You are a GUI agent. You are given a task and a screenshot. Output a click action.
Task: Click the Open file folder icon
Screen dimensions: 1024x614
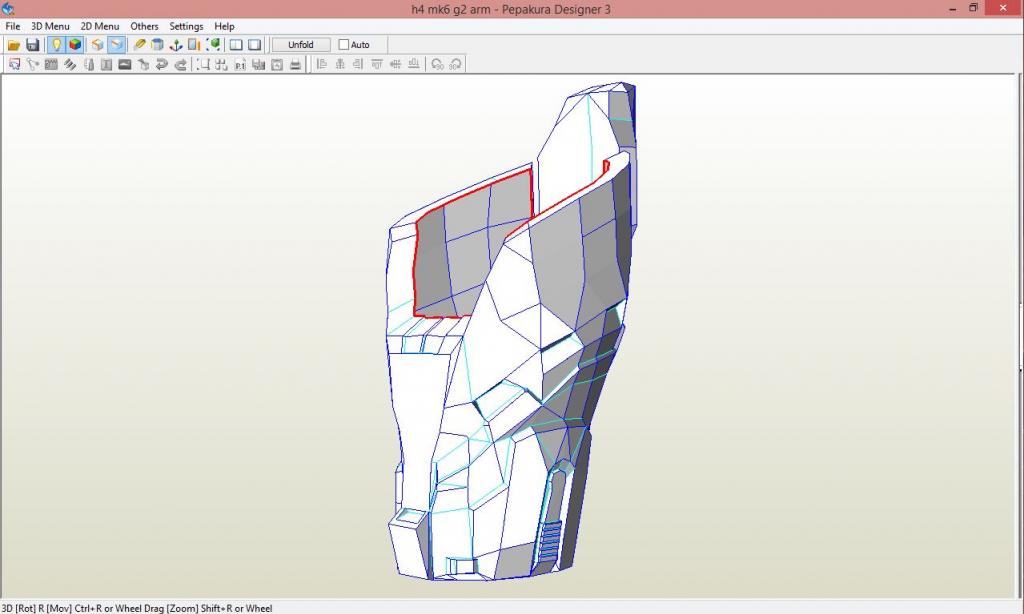click(14, 44)
